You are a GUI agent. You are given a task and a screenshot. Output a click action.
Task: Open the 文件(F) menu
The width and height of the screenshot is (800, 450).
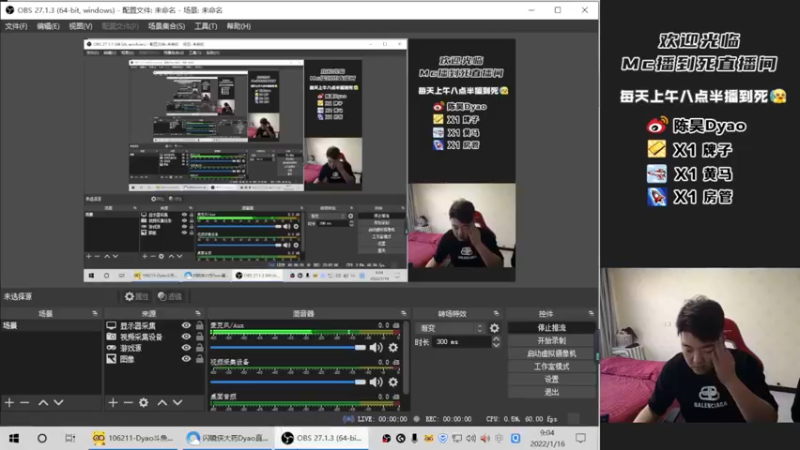point(16,26)
